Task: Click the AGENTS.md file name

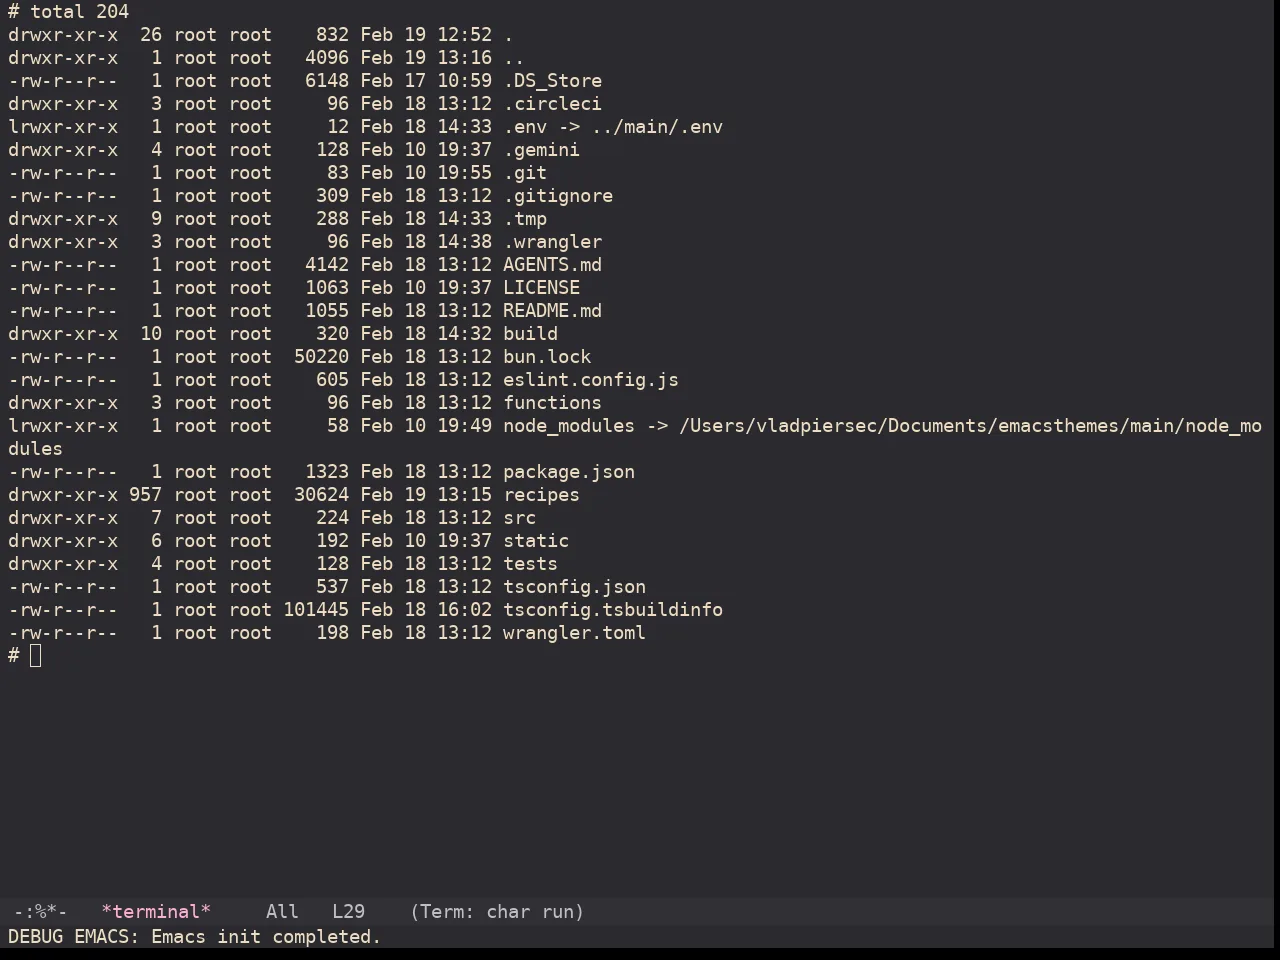Action: pyautogui.click(x=552, y=265)
